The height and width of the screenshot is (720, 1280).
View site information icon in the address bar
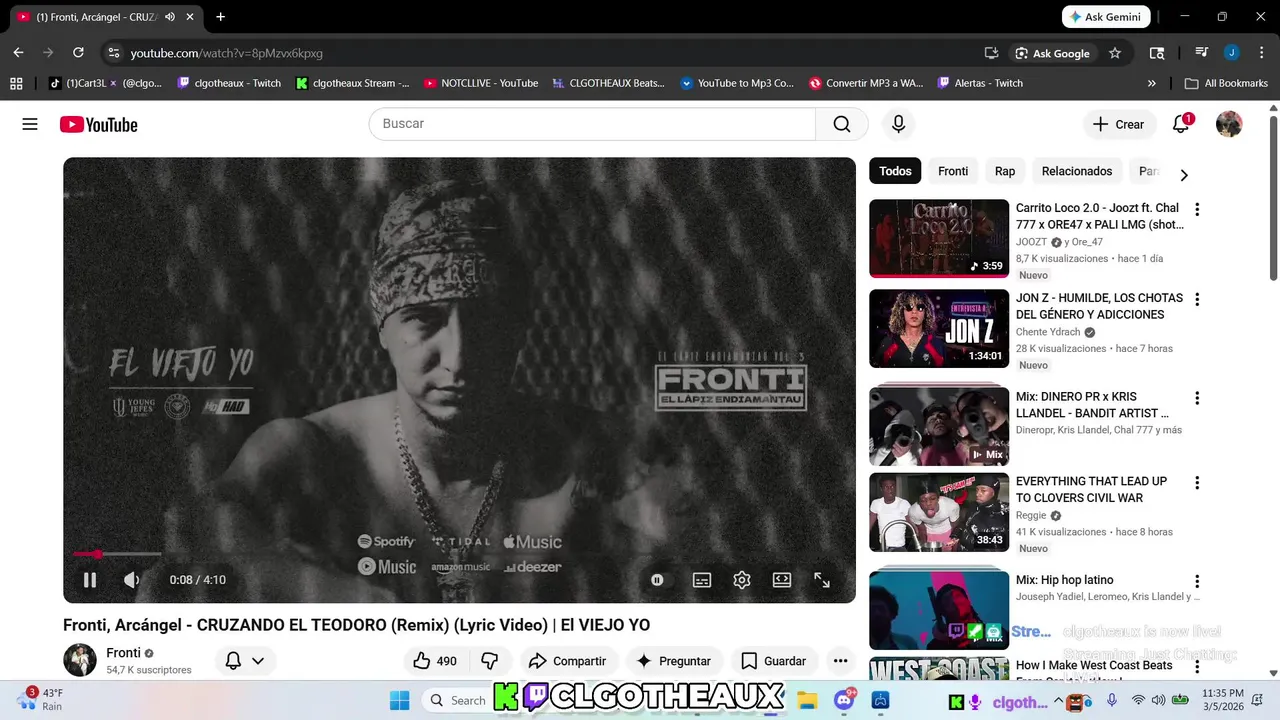coord(113,53)
